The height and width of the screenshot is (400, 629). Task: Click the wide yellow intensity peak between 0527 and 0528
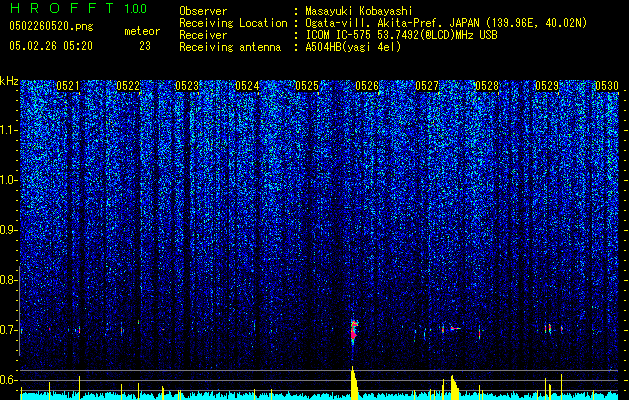point(455,388)
